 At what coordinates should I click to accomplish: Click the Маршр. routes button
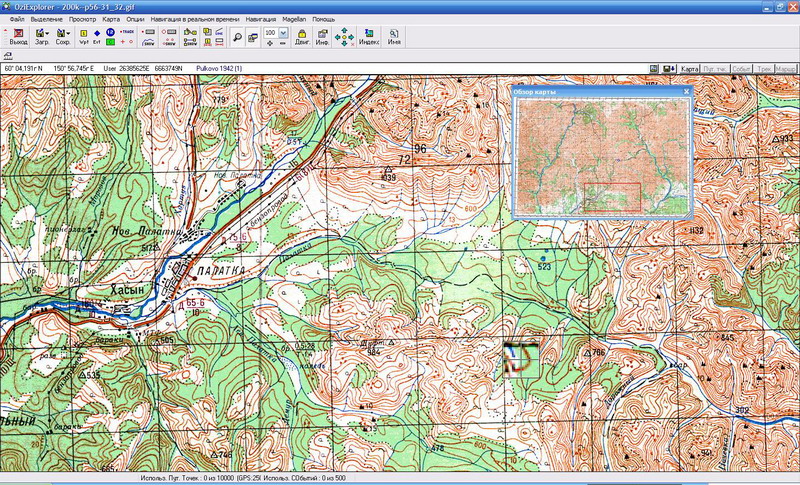pyautogui.click(x=785, y=68)
